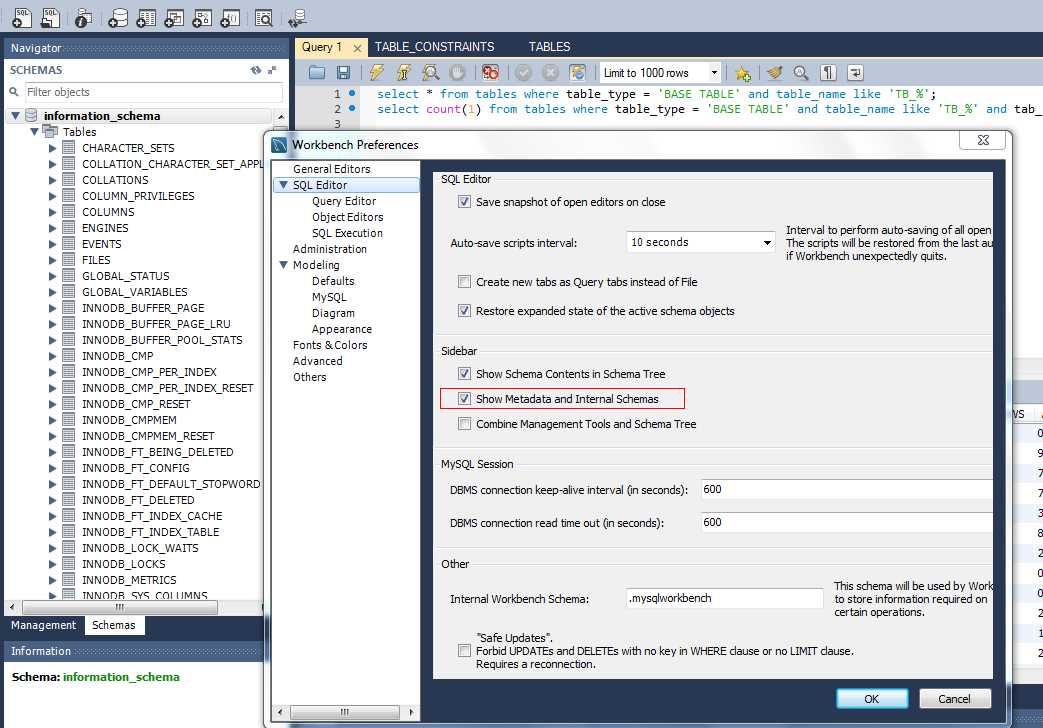The image size is (1043, 728).
Task: Execute the script with lightning bolt icon
Action: [376, 73]
